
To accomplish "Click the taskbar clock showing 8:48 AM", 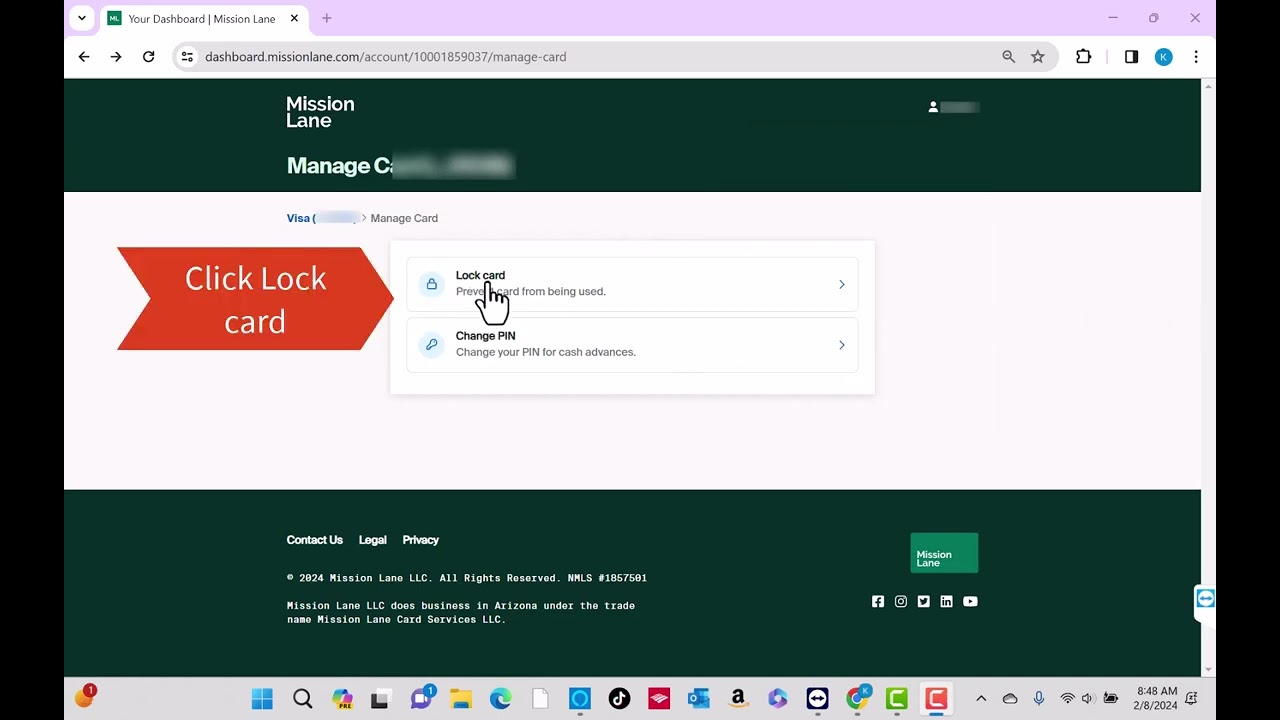I will (x=1156, y=699).
